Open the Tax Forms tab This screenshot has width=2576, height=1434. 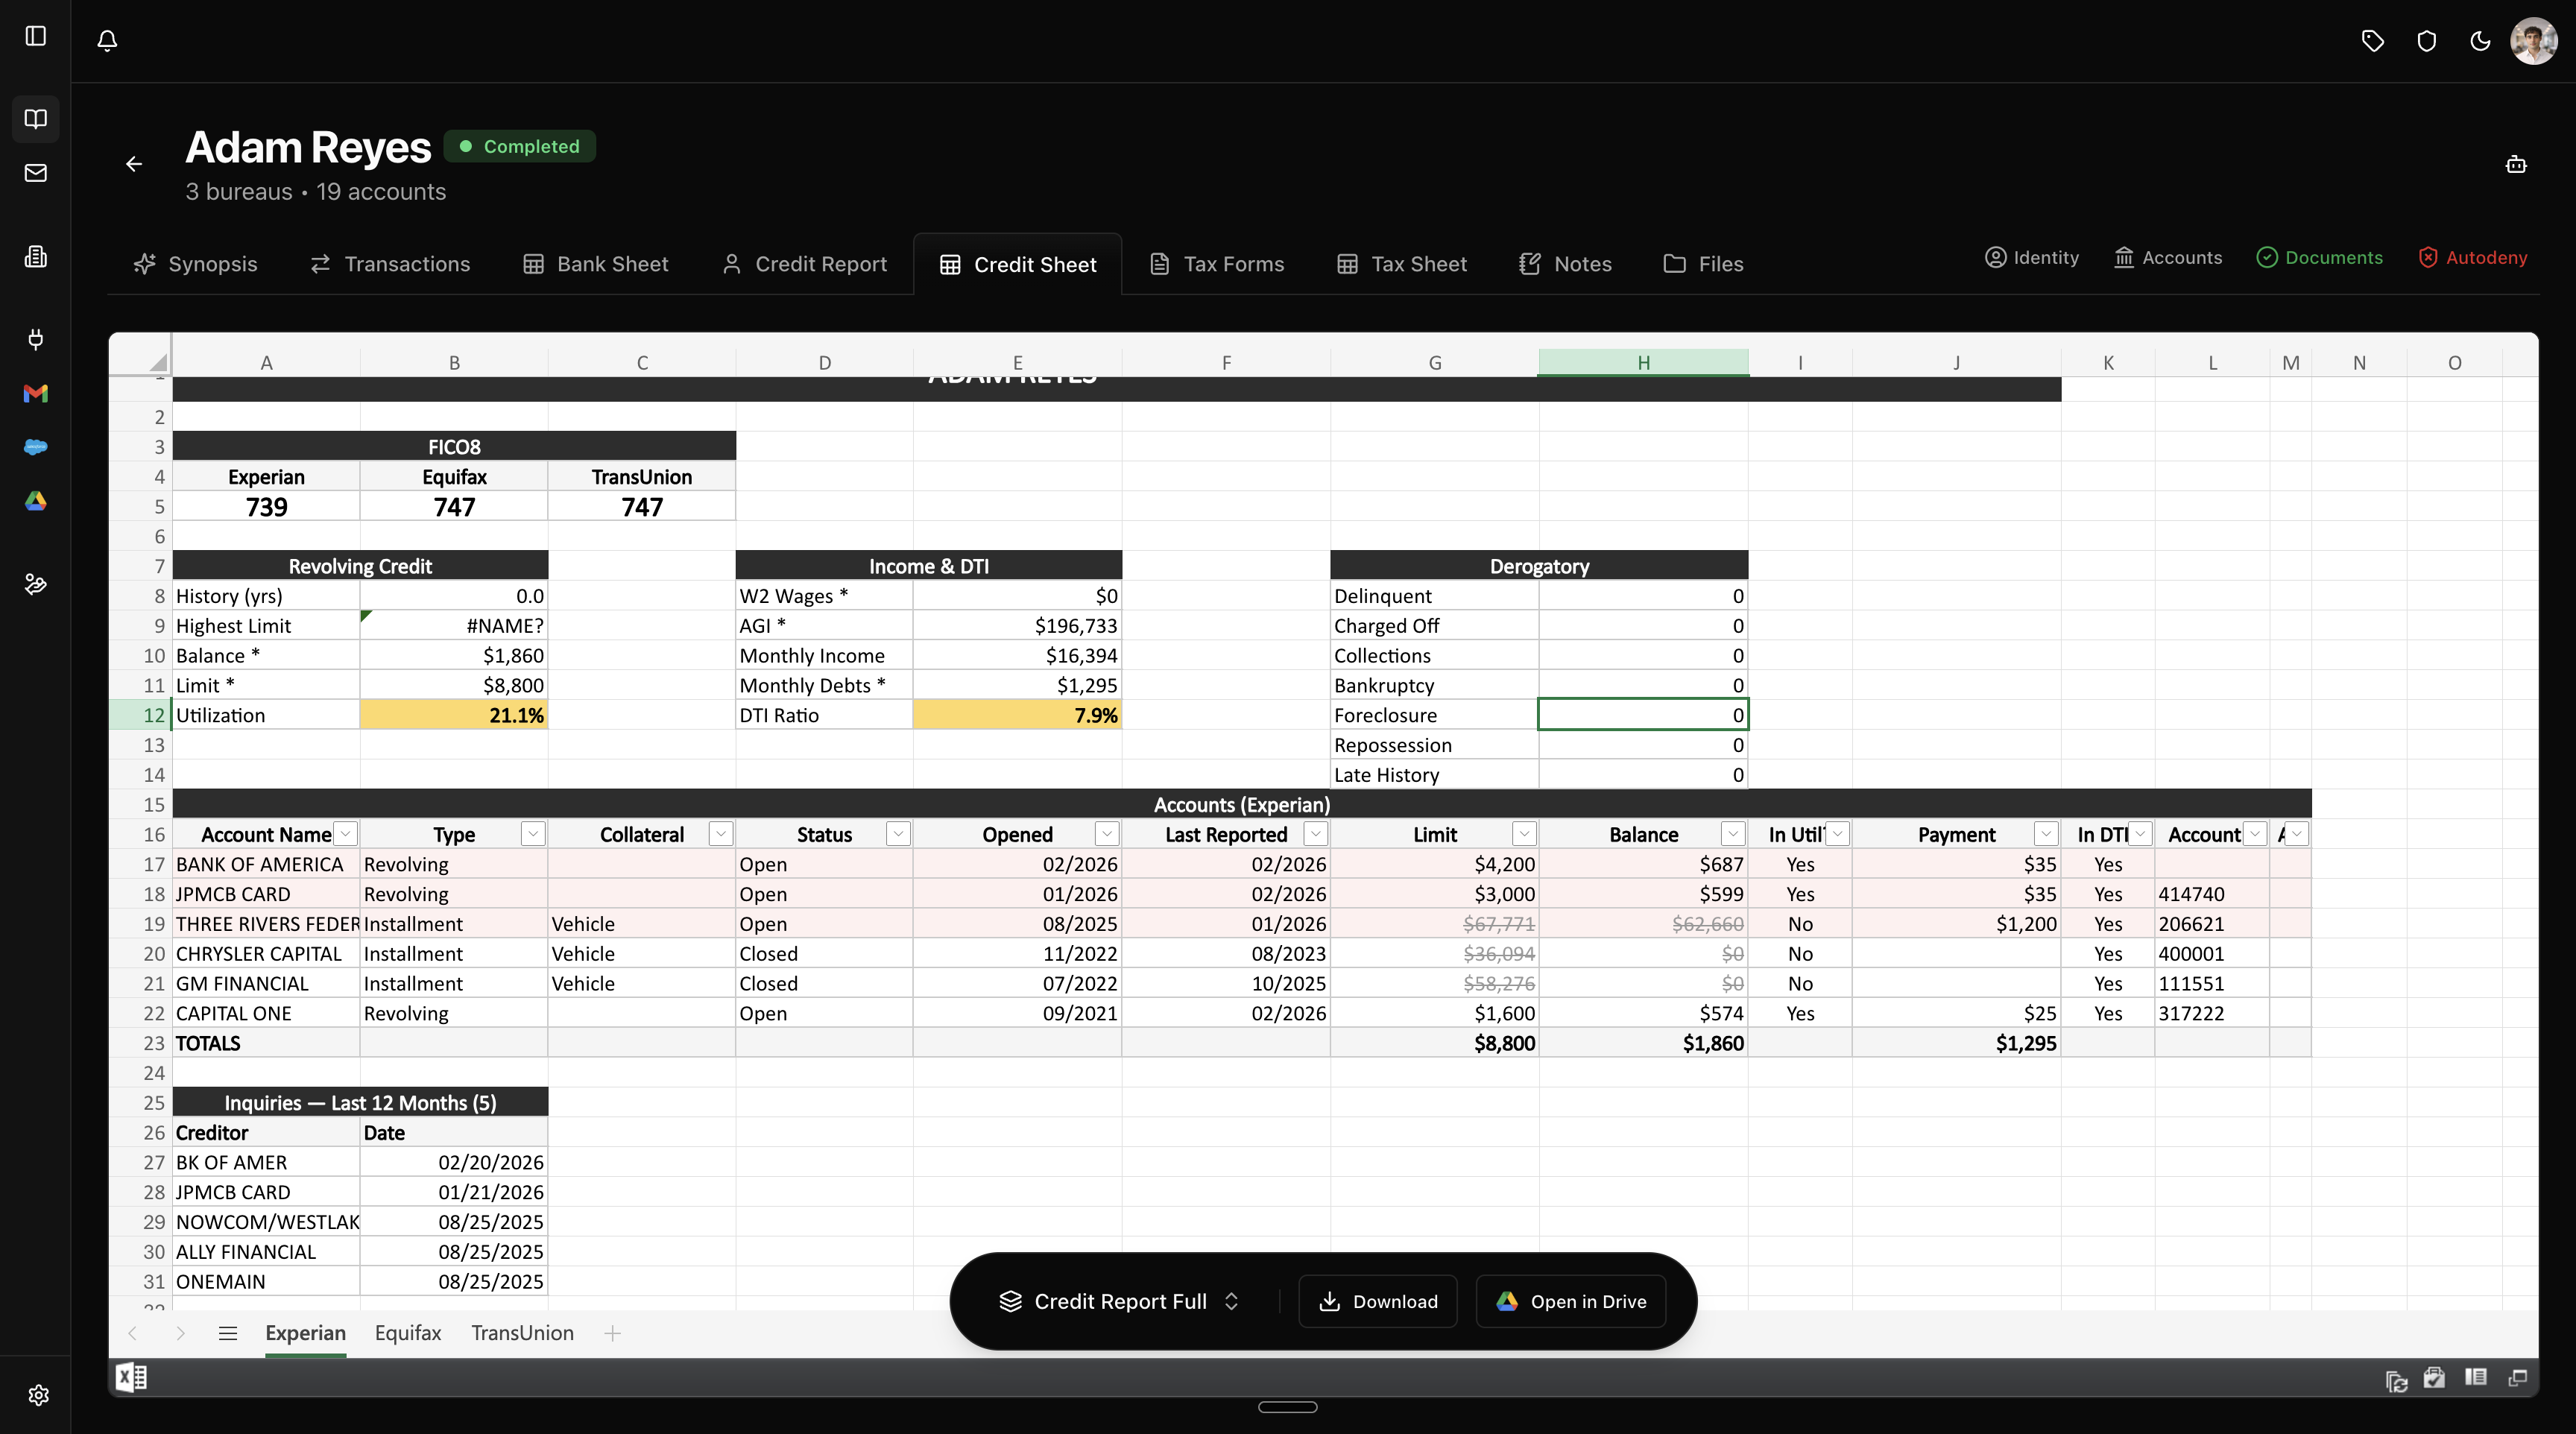click(x=1216, y=263)
